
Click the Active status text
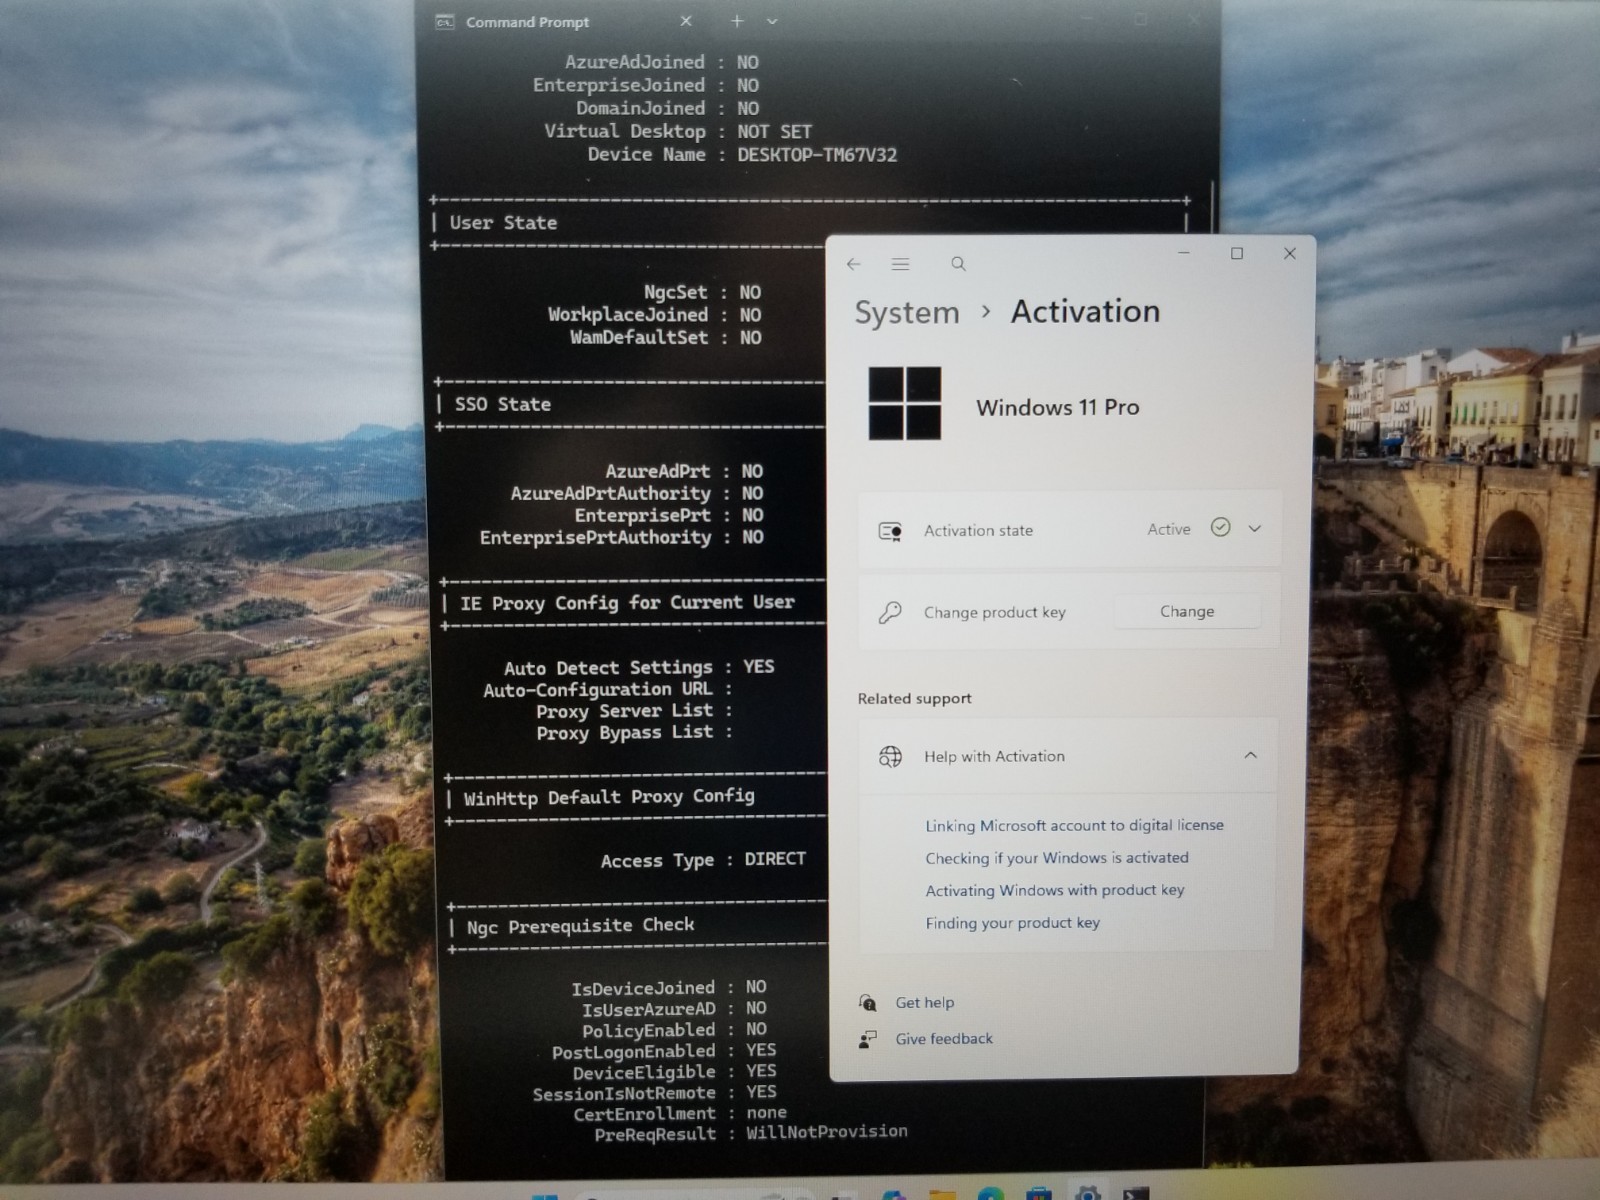click(x=1169, y=529)
